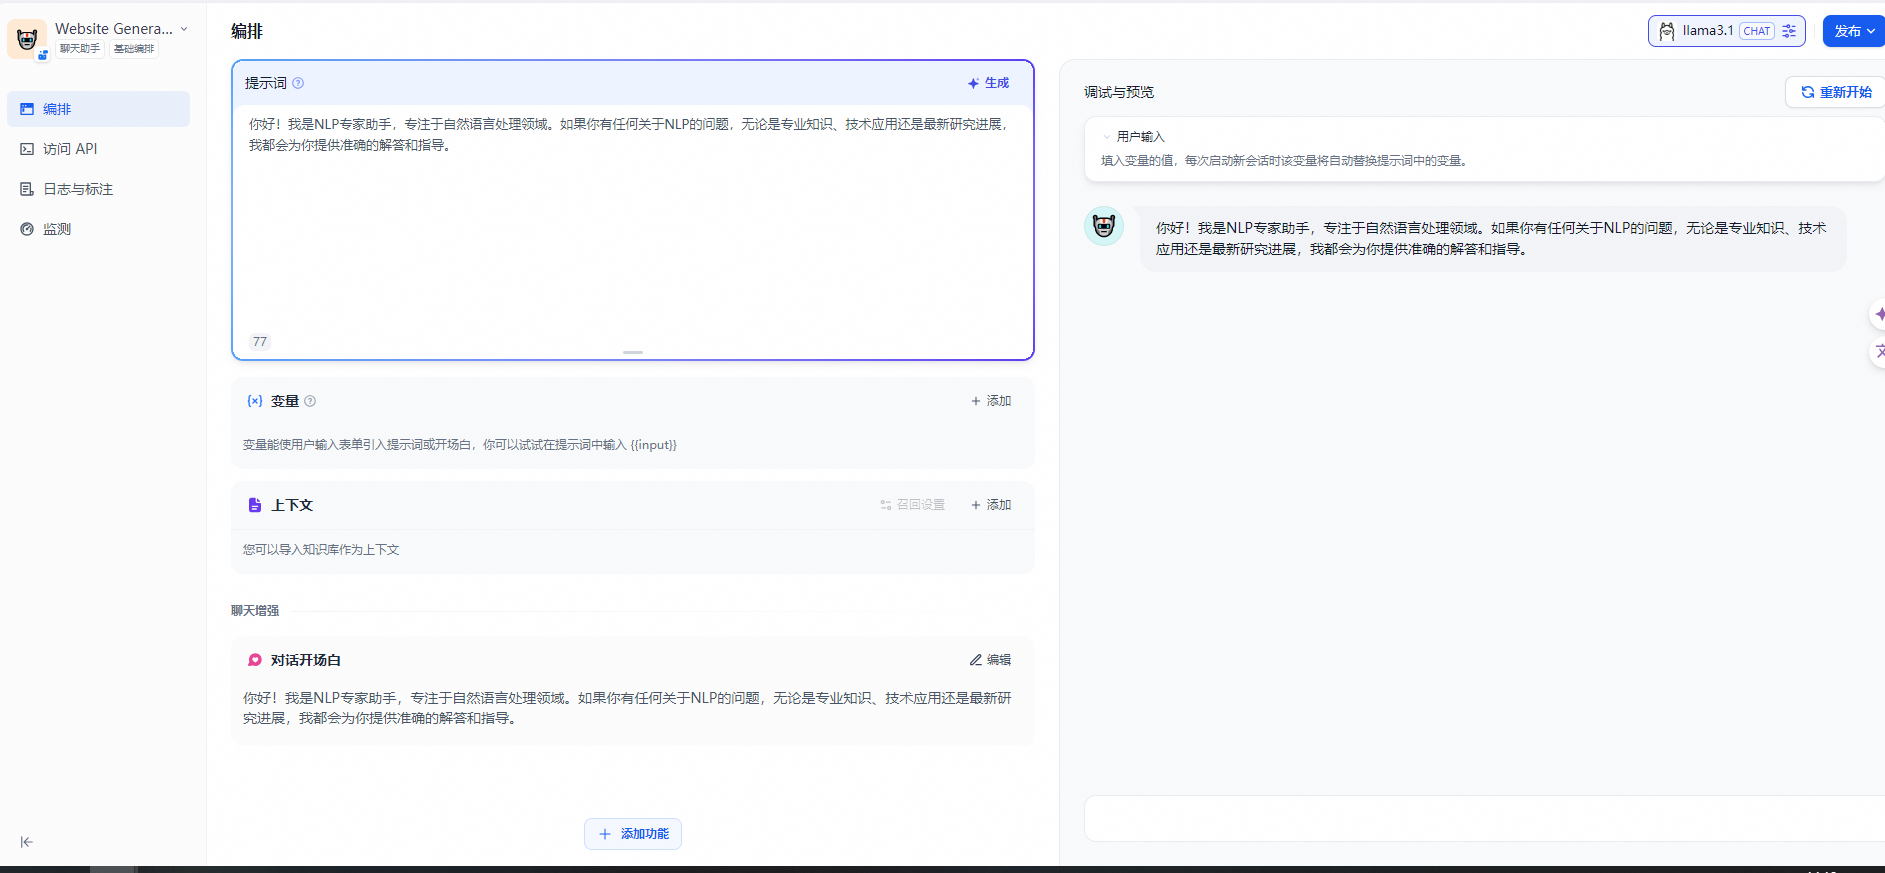Click the 77 character count badge
Screen dimensions: 1885x873
point(260,342)
